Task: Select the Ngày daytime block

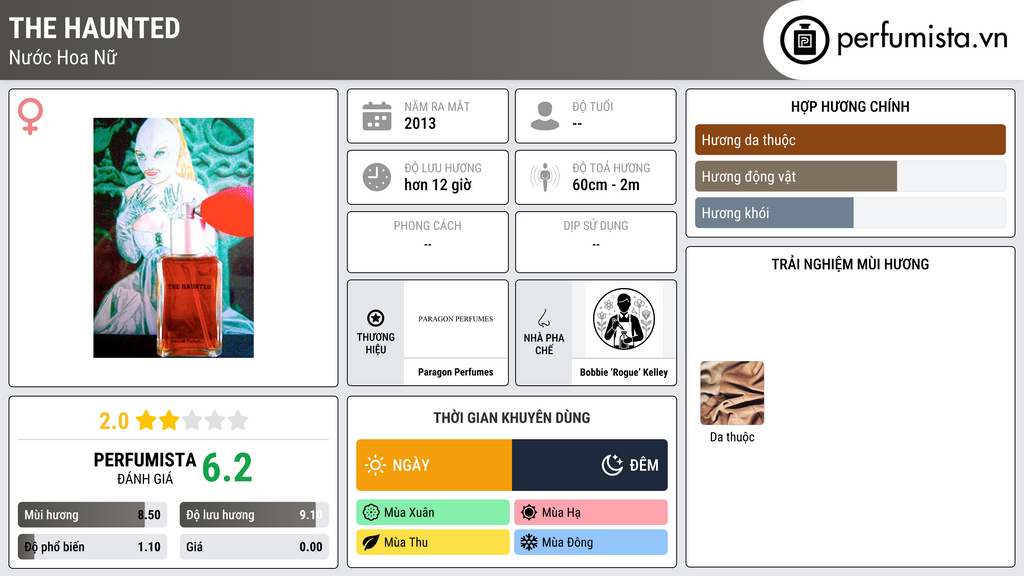Action: pyautogui.click(x=434, y=465)
